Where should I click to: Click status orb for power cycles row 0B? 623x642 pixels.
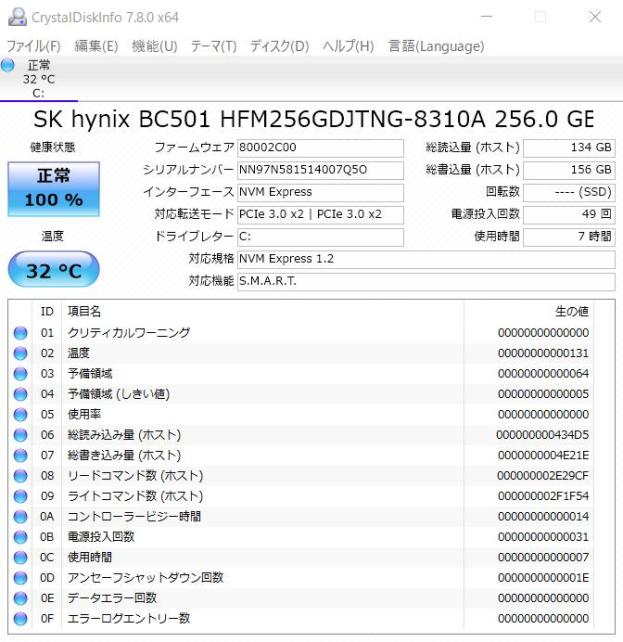20,537
